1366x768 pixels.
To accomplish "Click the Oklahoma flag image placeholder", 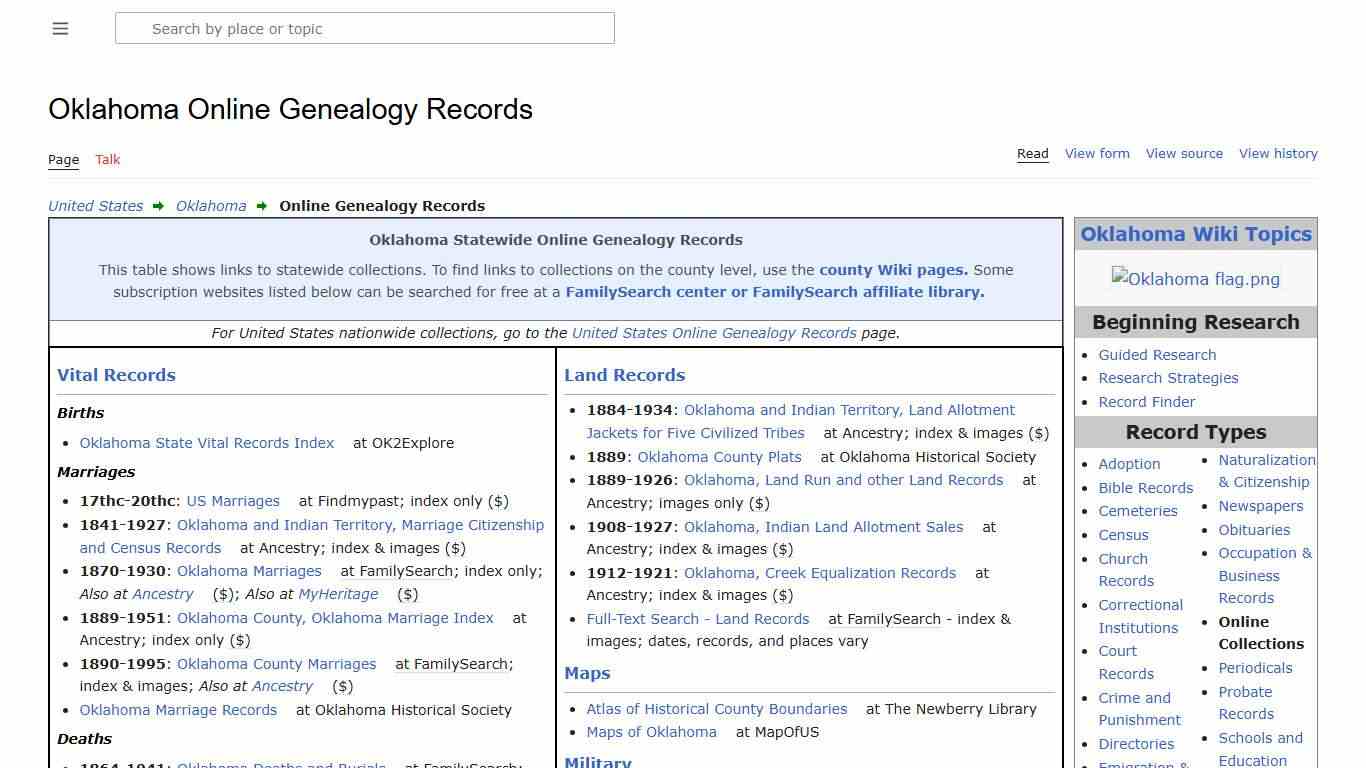I will [1195, 279].
